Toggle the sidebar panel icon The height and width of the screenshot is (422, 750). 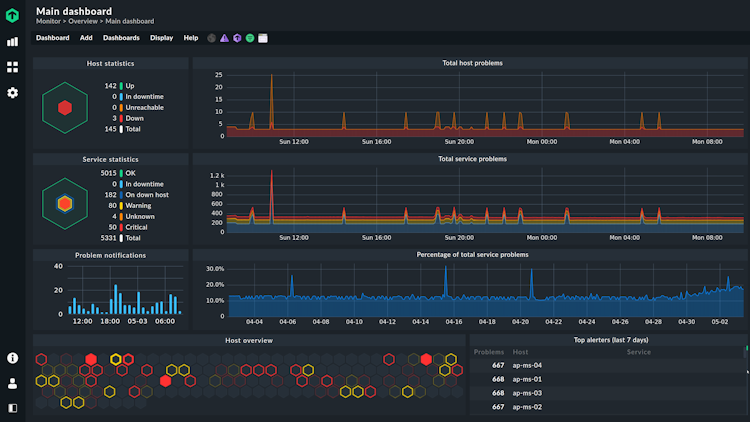click(12, 408)
